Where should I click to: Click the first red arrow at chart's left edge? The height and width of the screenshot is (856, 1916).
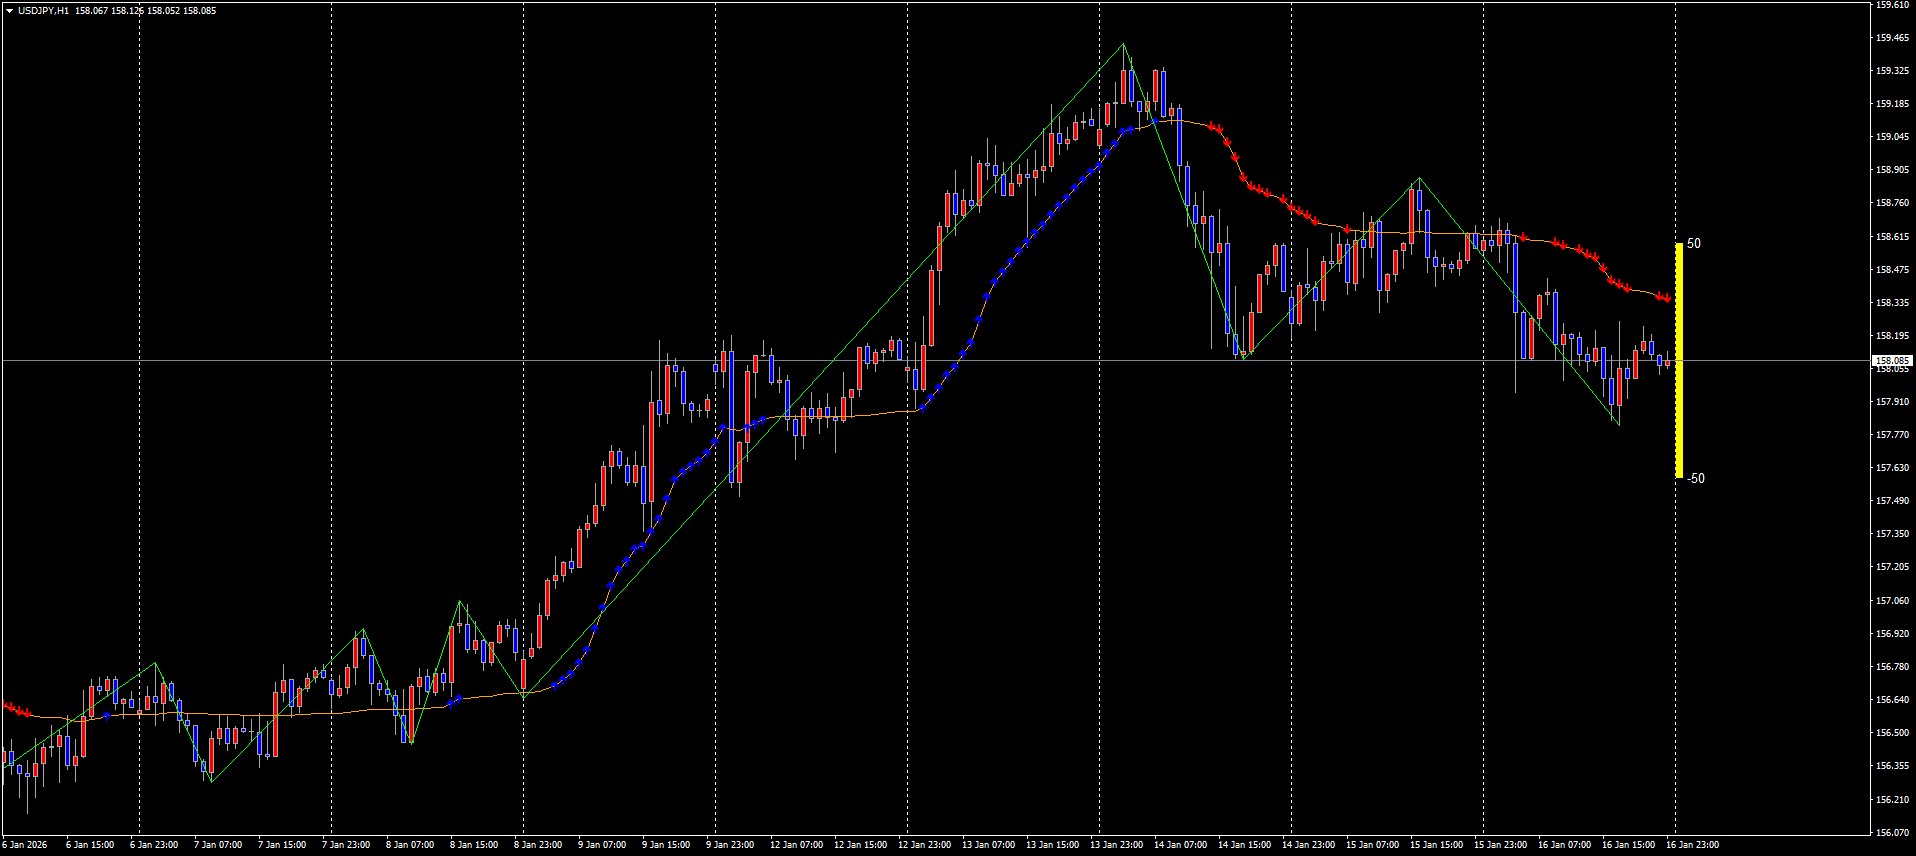[7, 706]
